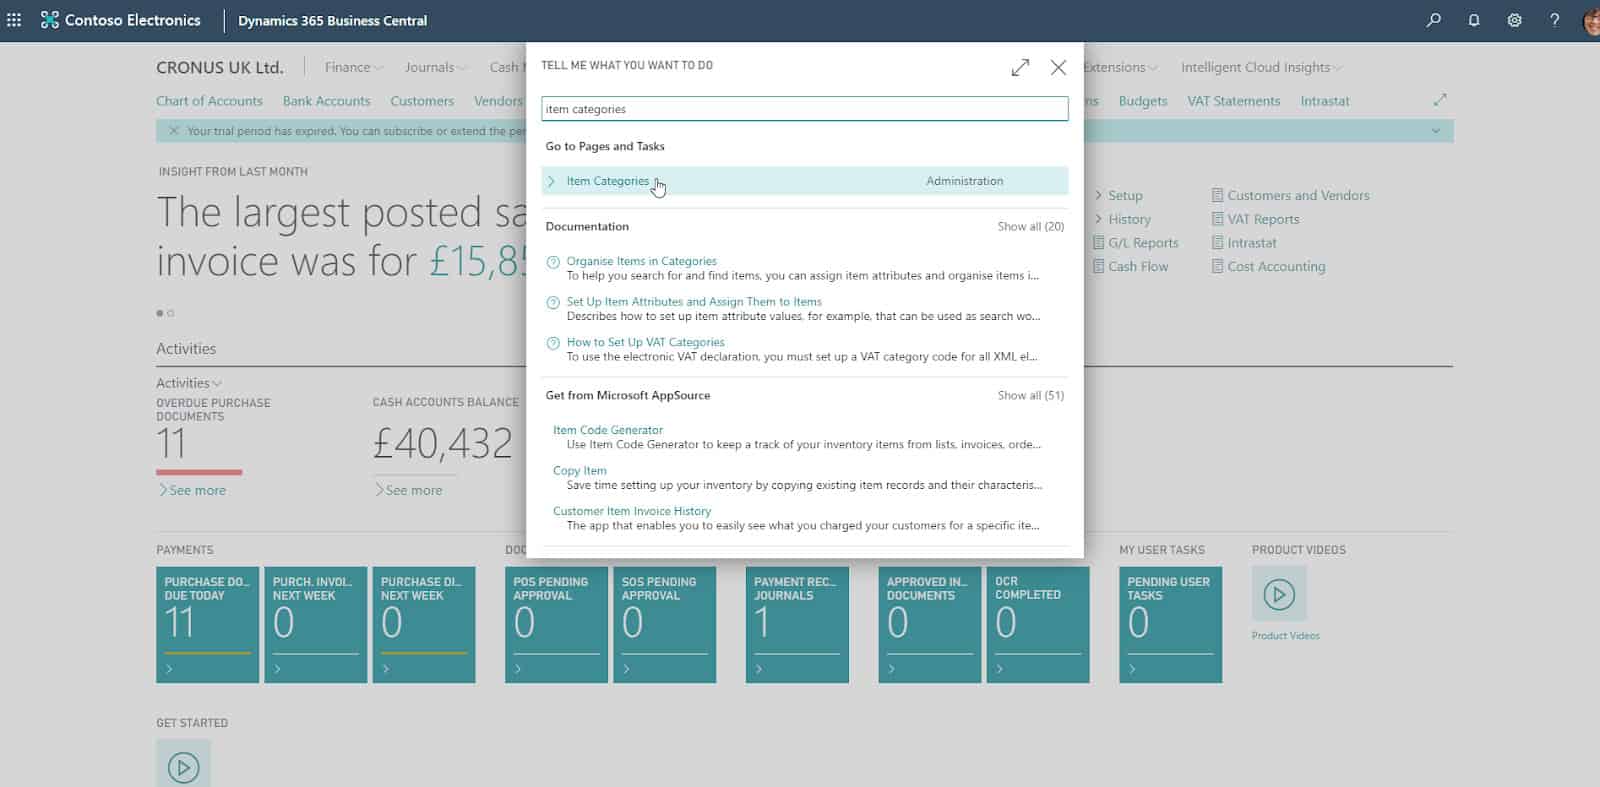Image resolution: width=1600 pixels, height=787 pixels.
Task: Open the notifications bell icon
Action: click(1474, 20)
